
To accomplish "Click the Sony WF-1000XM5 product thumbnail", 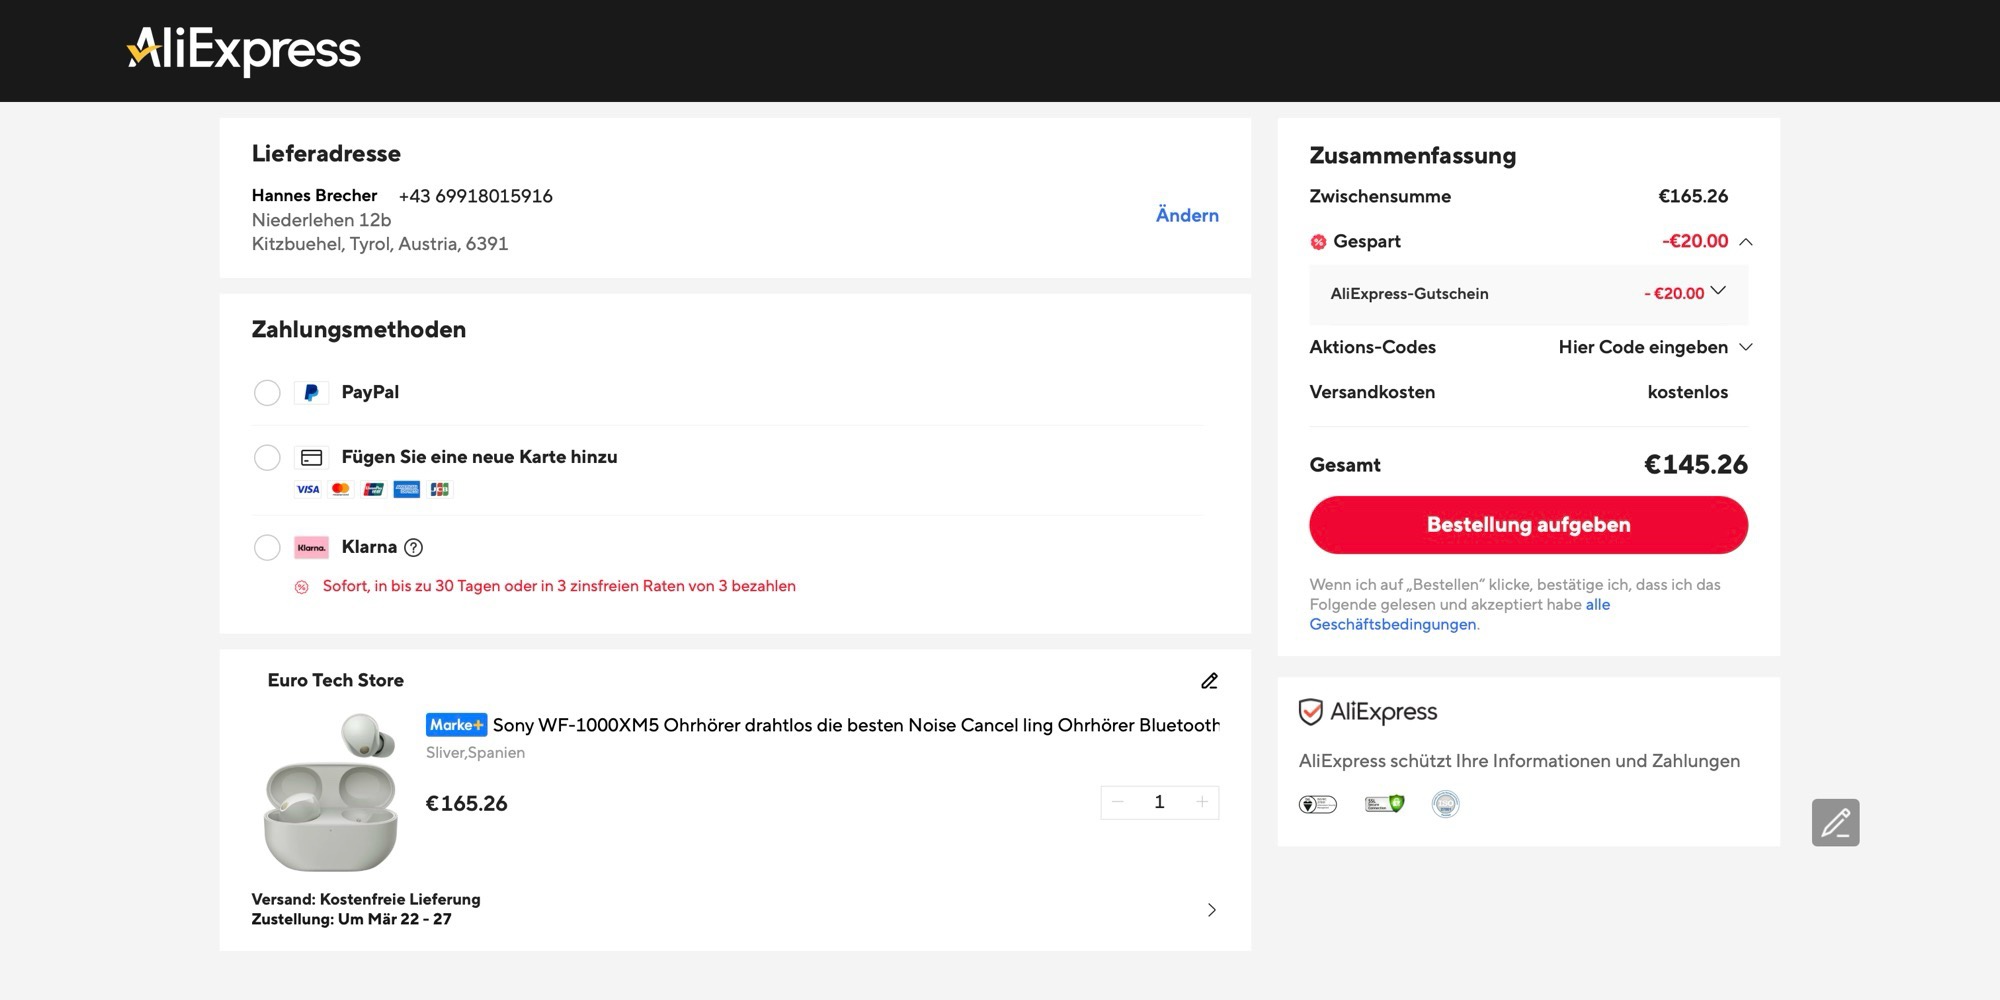I will (331, 792).
